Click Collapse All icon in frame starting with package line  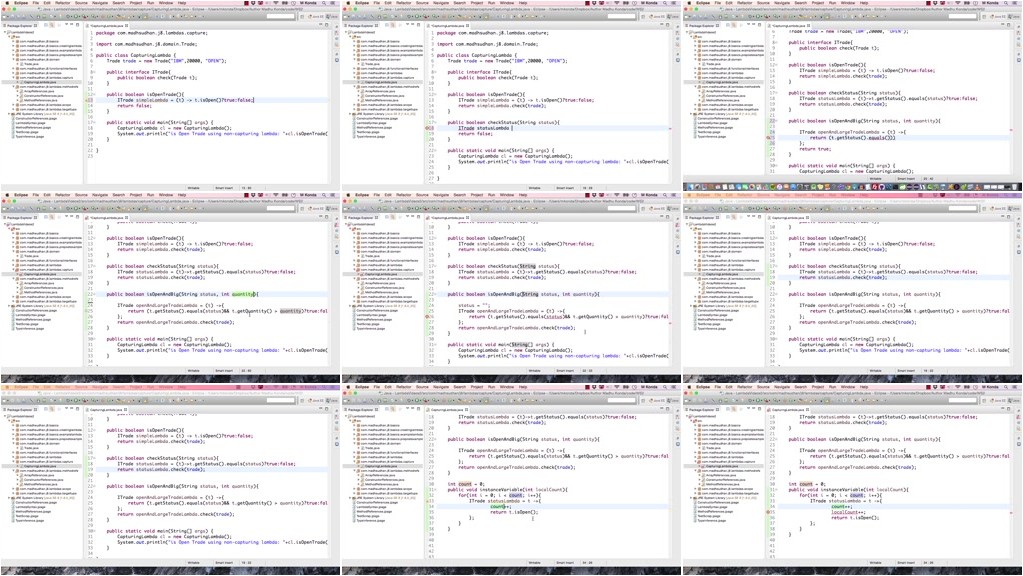pos(46,25)
